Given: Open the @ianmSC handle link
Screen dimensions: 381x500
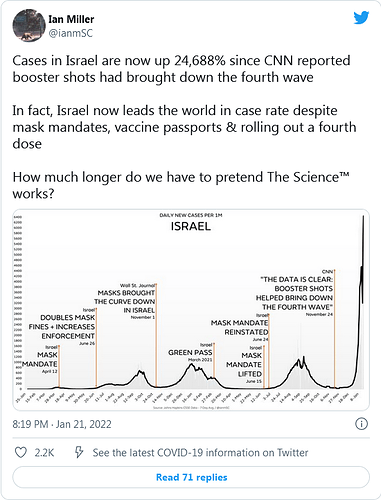Looking at the screenshot, I should (x=71, y=33).
